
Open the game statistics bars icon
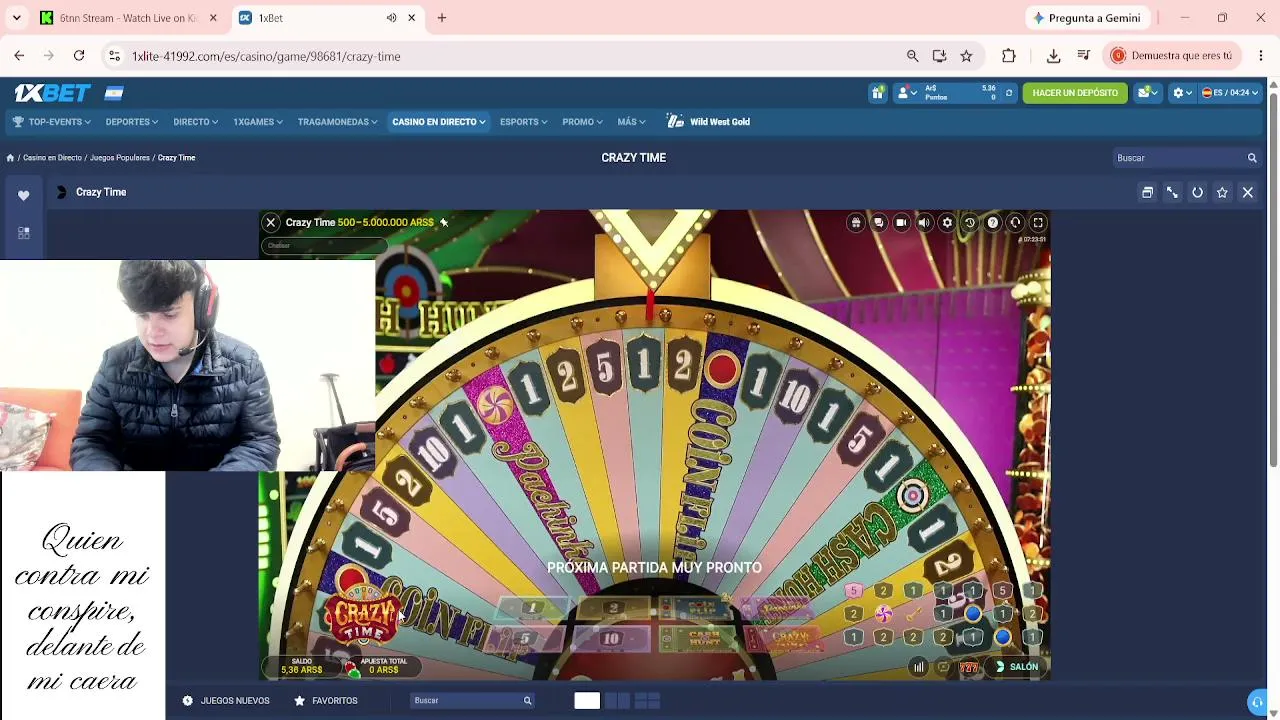(918, 667)
